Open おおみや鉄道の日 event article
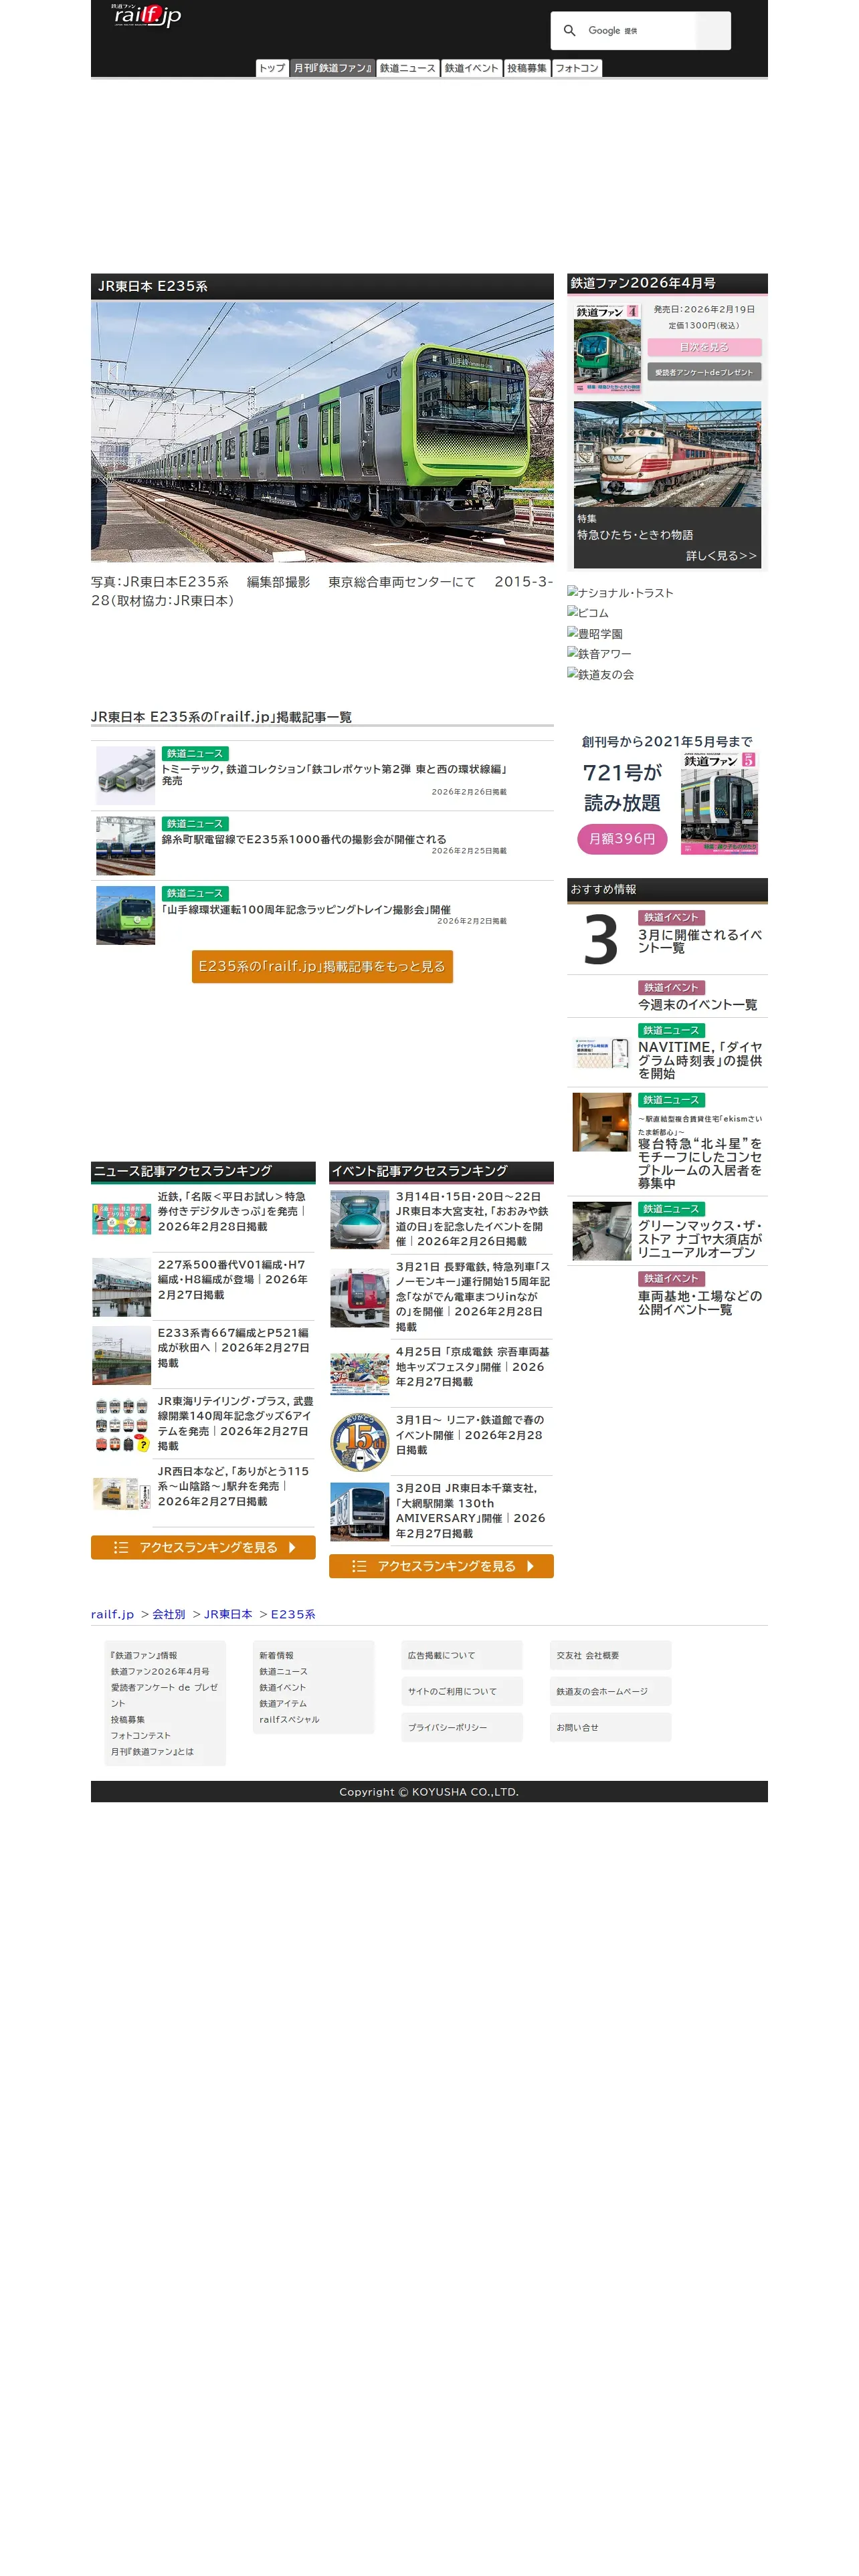The image size is (859, 2576). [472, 1218]
